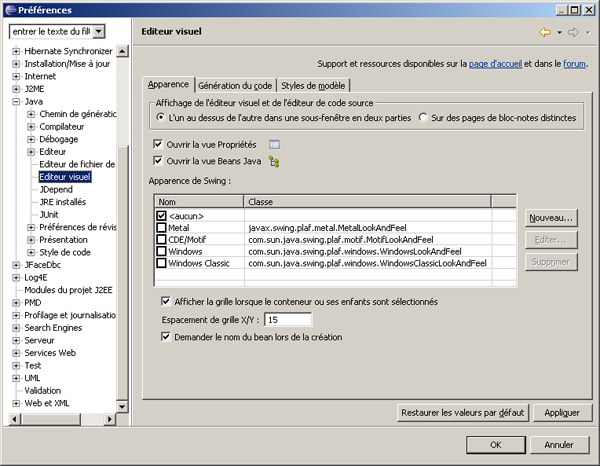This screenshot has height=466, width=600.
Task: Click the Nouveau... button
Action: (551, 218)
